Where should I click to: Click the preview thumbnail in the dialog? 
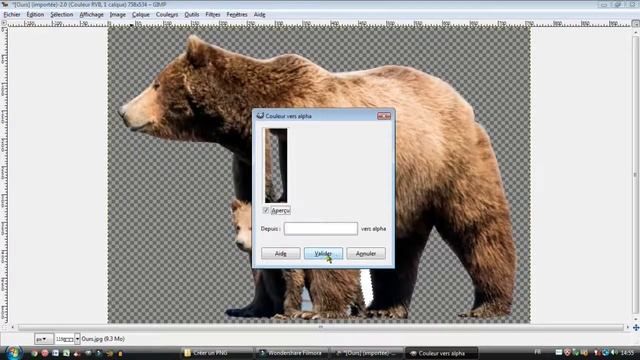[x=276, y=165]
